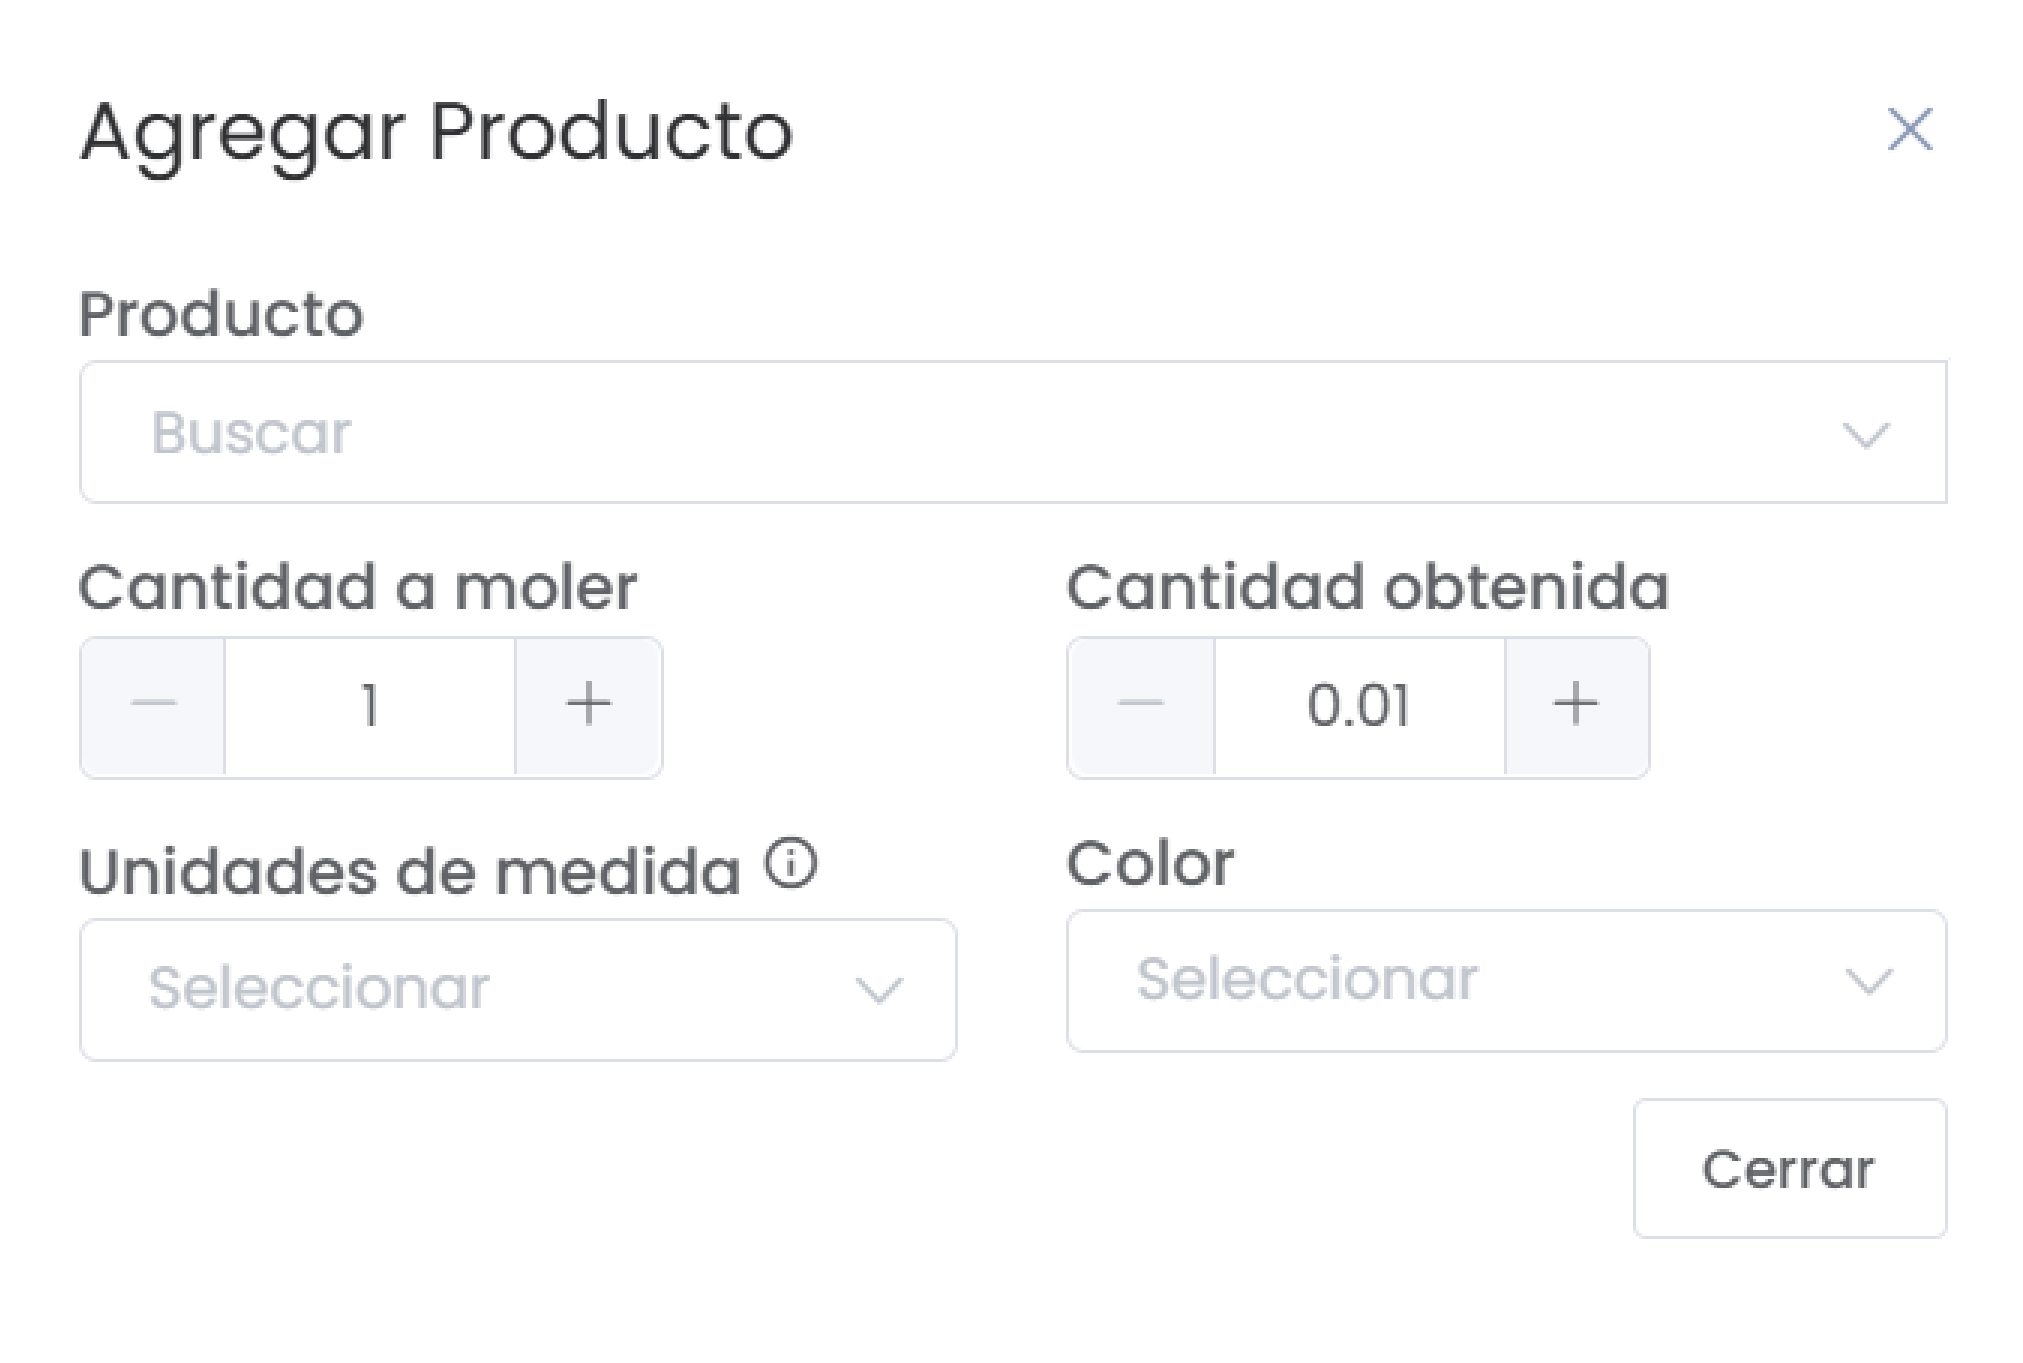The width and height of the screenshot is (2023, 1363).
Task: Click the Cerrar button
Action: coord(1789,1168)
